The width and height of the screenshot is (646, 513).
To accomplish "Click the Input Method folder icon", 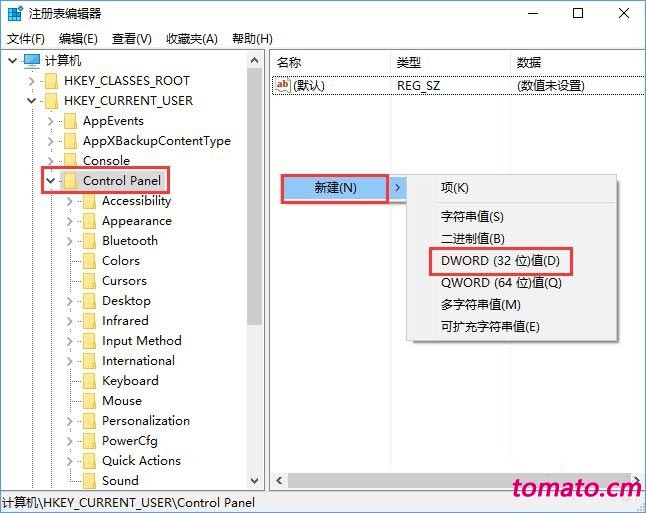I will (x=89, y=341).
